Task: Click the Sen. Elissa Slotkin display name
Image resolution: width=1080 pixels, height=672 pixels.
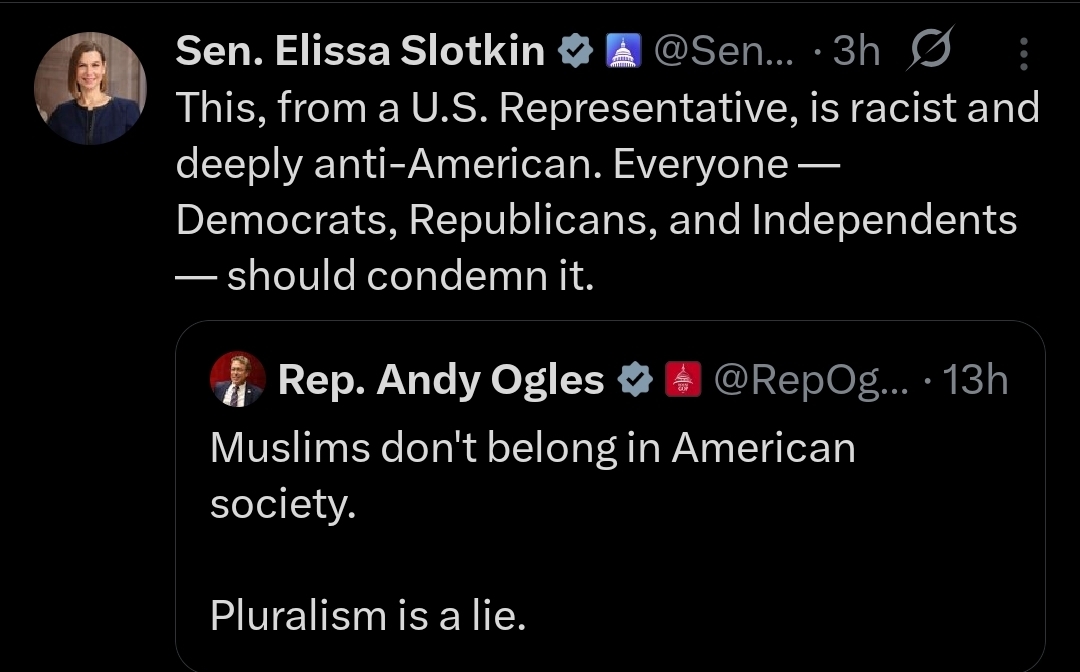Action: 360,52
